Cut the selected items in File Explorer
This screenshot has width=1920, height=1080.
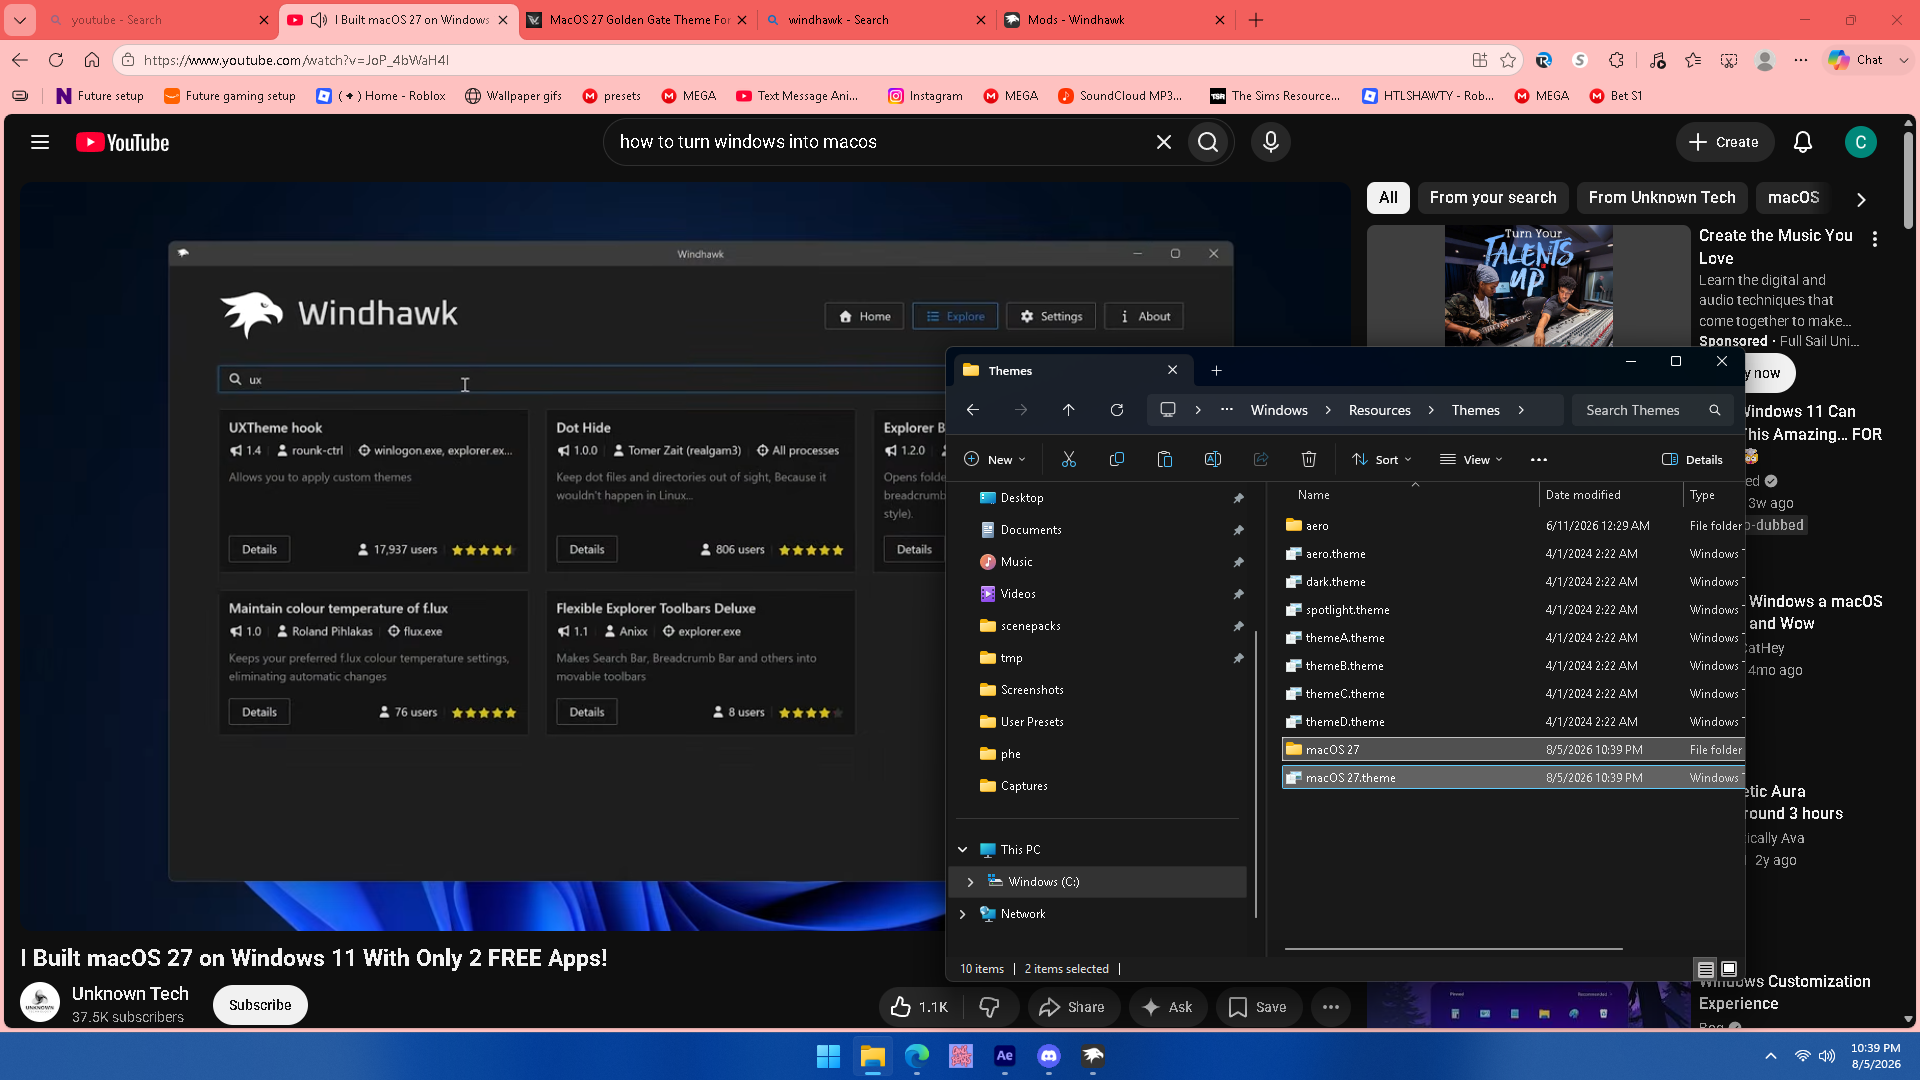tap(1069, 459)
